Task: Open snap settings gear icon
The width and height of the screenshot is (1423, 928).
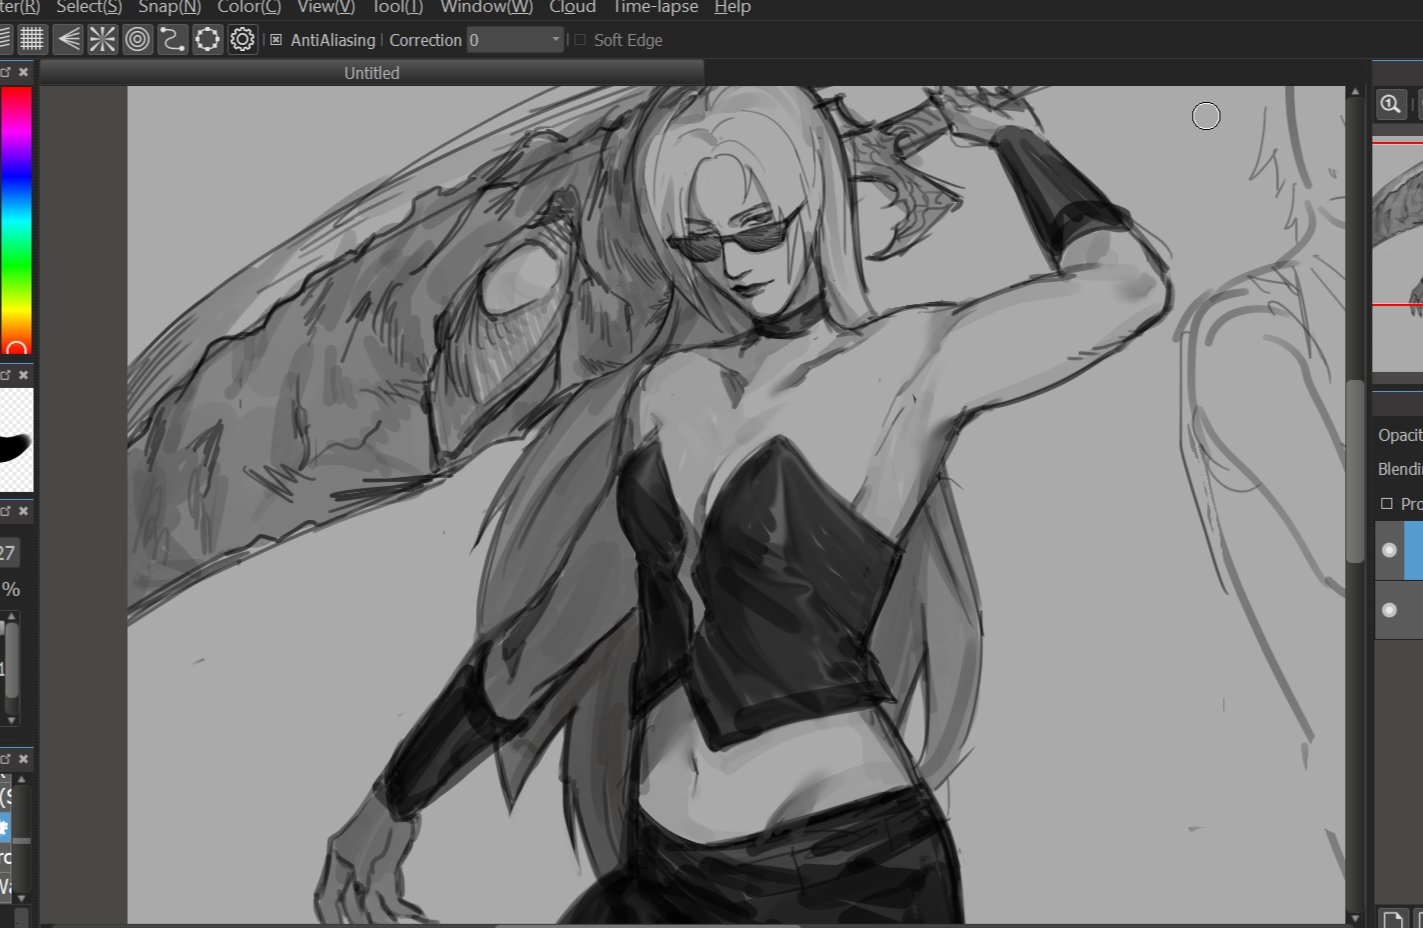Action: pos(243,40)
